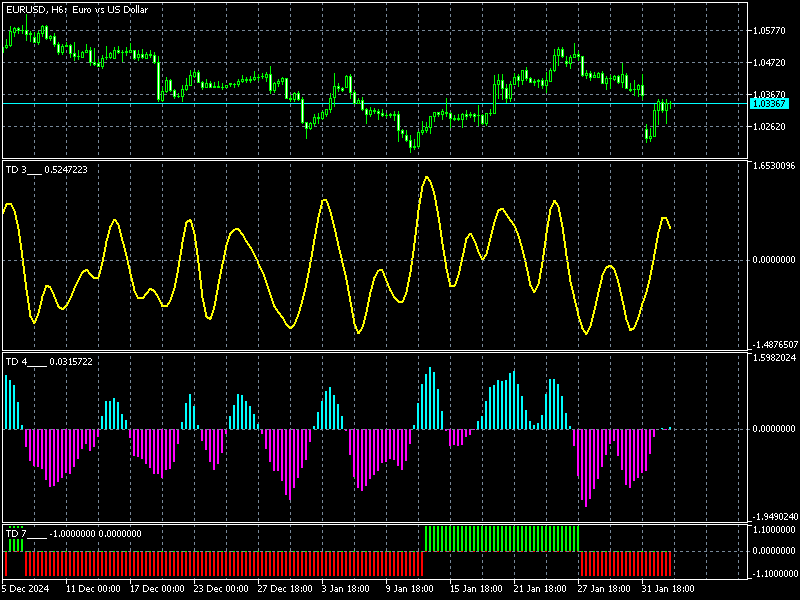
Task: Click the 1.03670 price axis label
Action: click(x=769, y=94)
